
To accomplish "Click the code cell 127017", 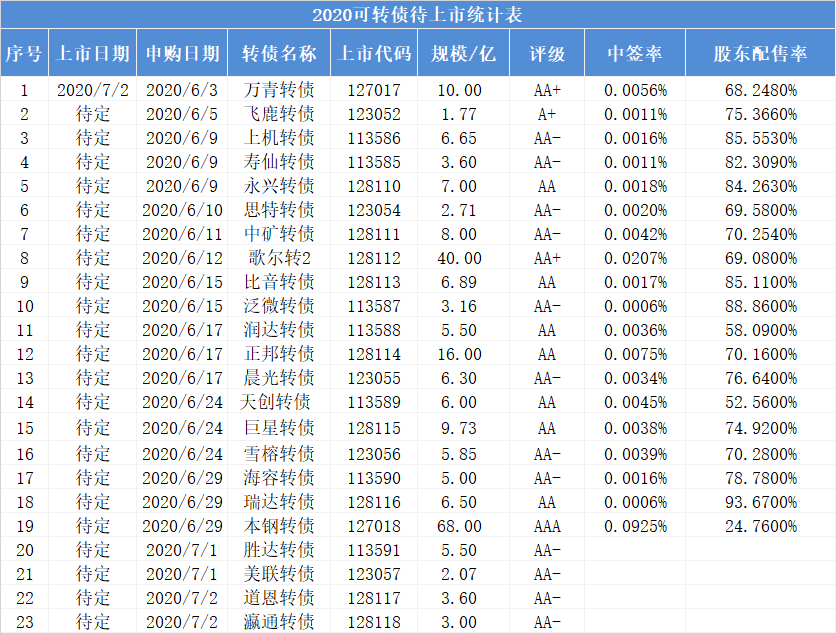I will pos(374,90).
